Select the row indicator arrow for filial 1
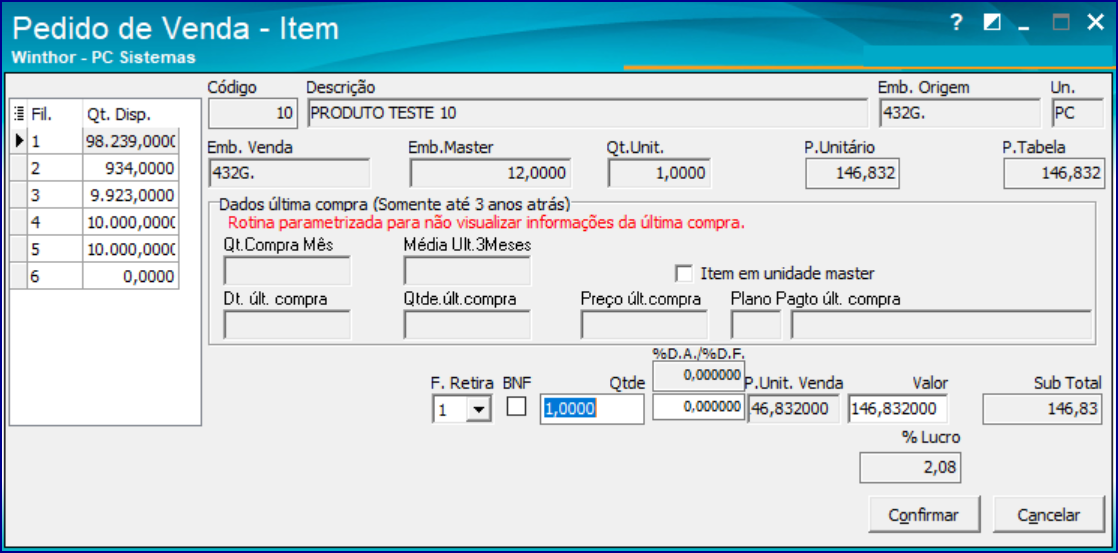1118x553 pixels. (x=19, y=141)
